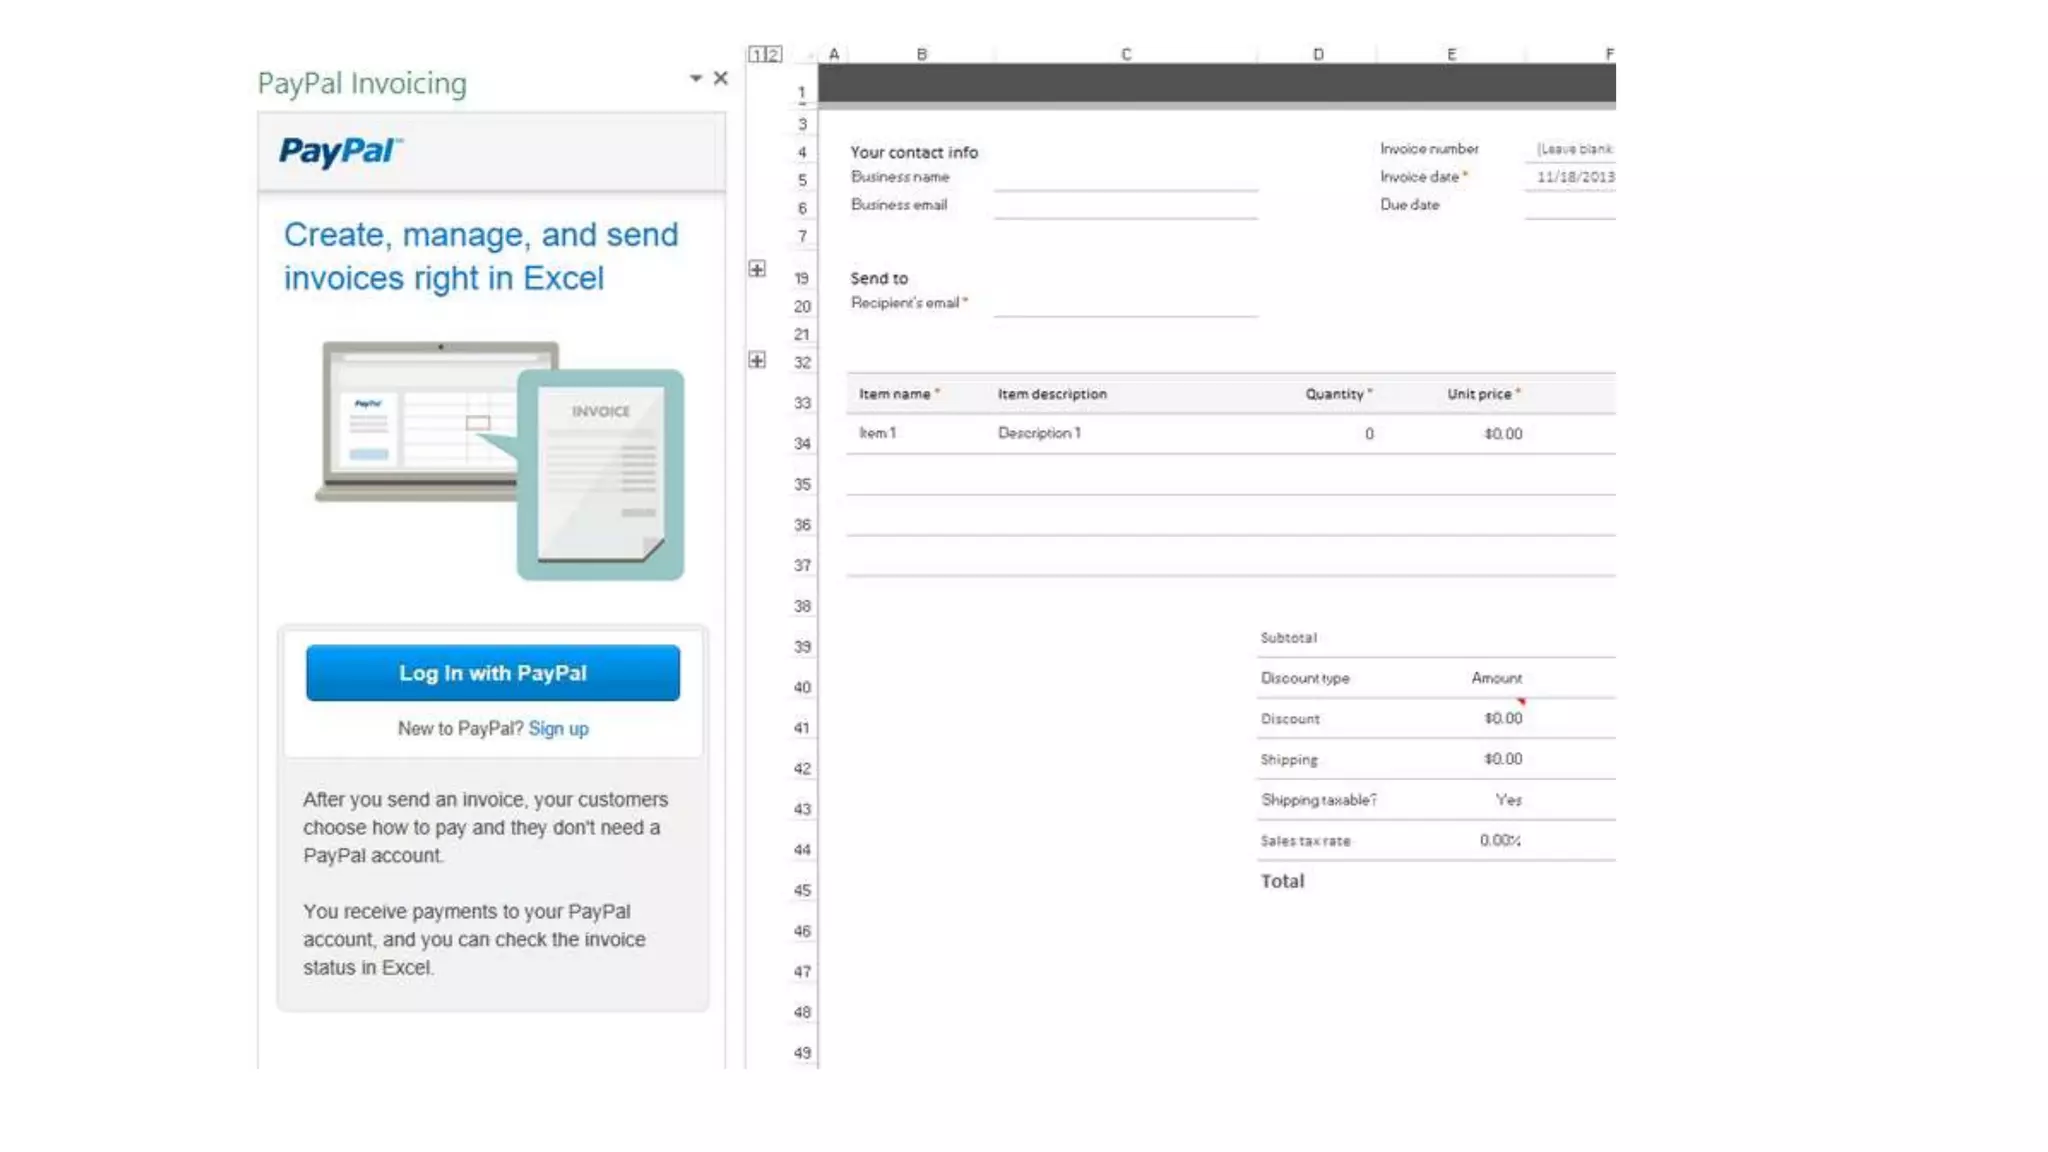The image size is (2048, 1152).
Task: Click the Item 1 name cell
Action: click(878, 433)
